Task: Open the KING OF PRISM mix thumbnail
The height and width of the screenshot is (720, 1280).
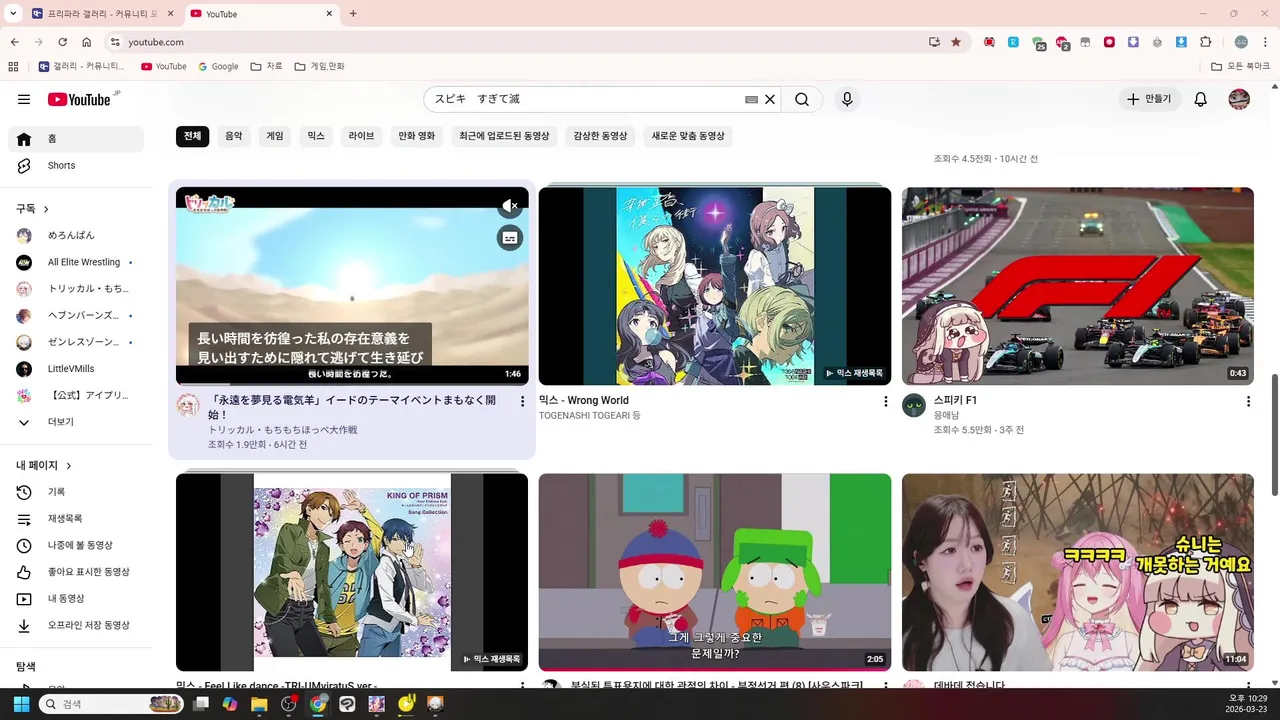Action: (x=352, y=572)
